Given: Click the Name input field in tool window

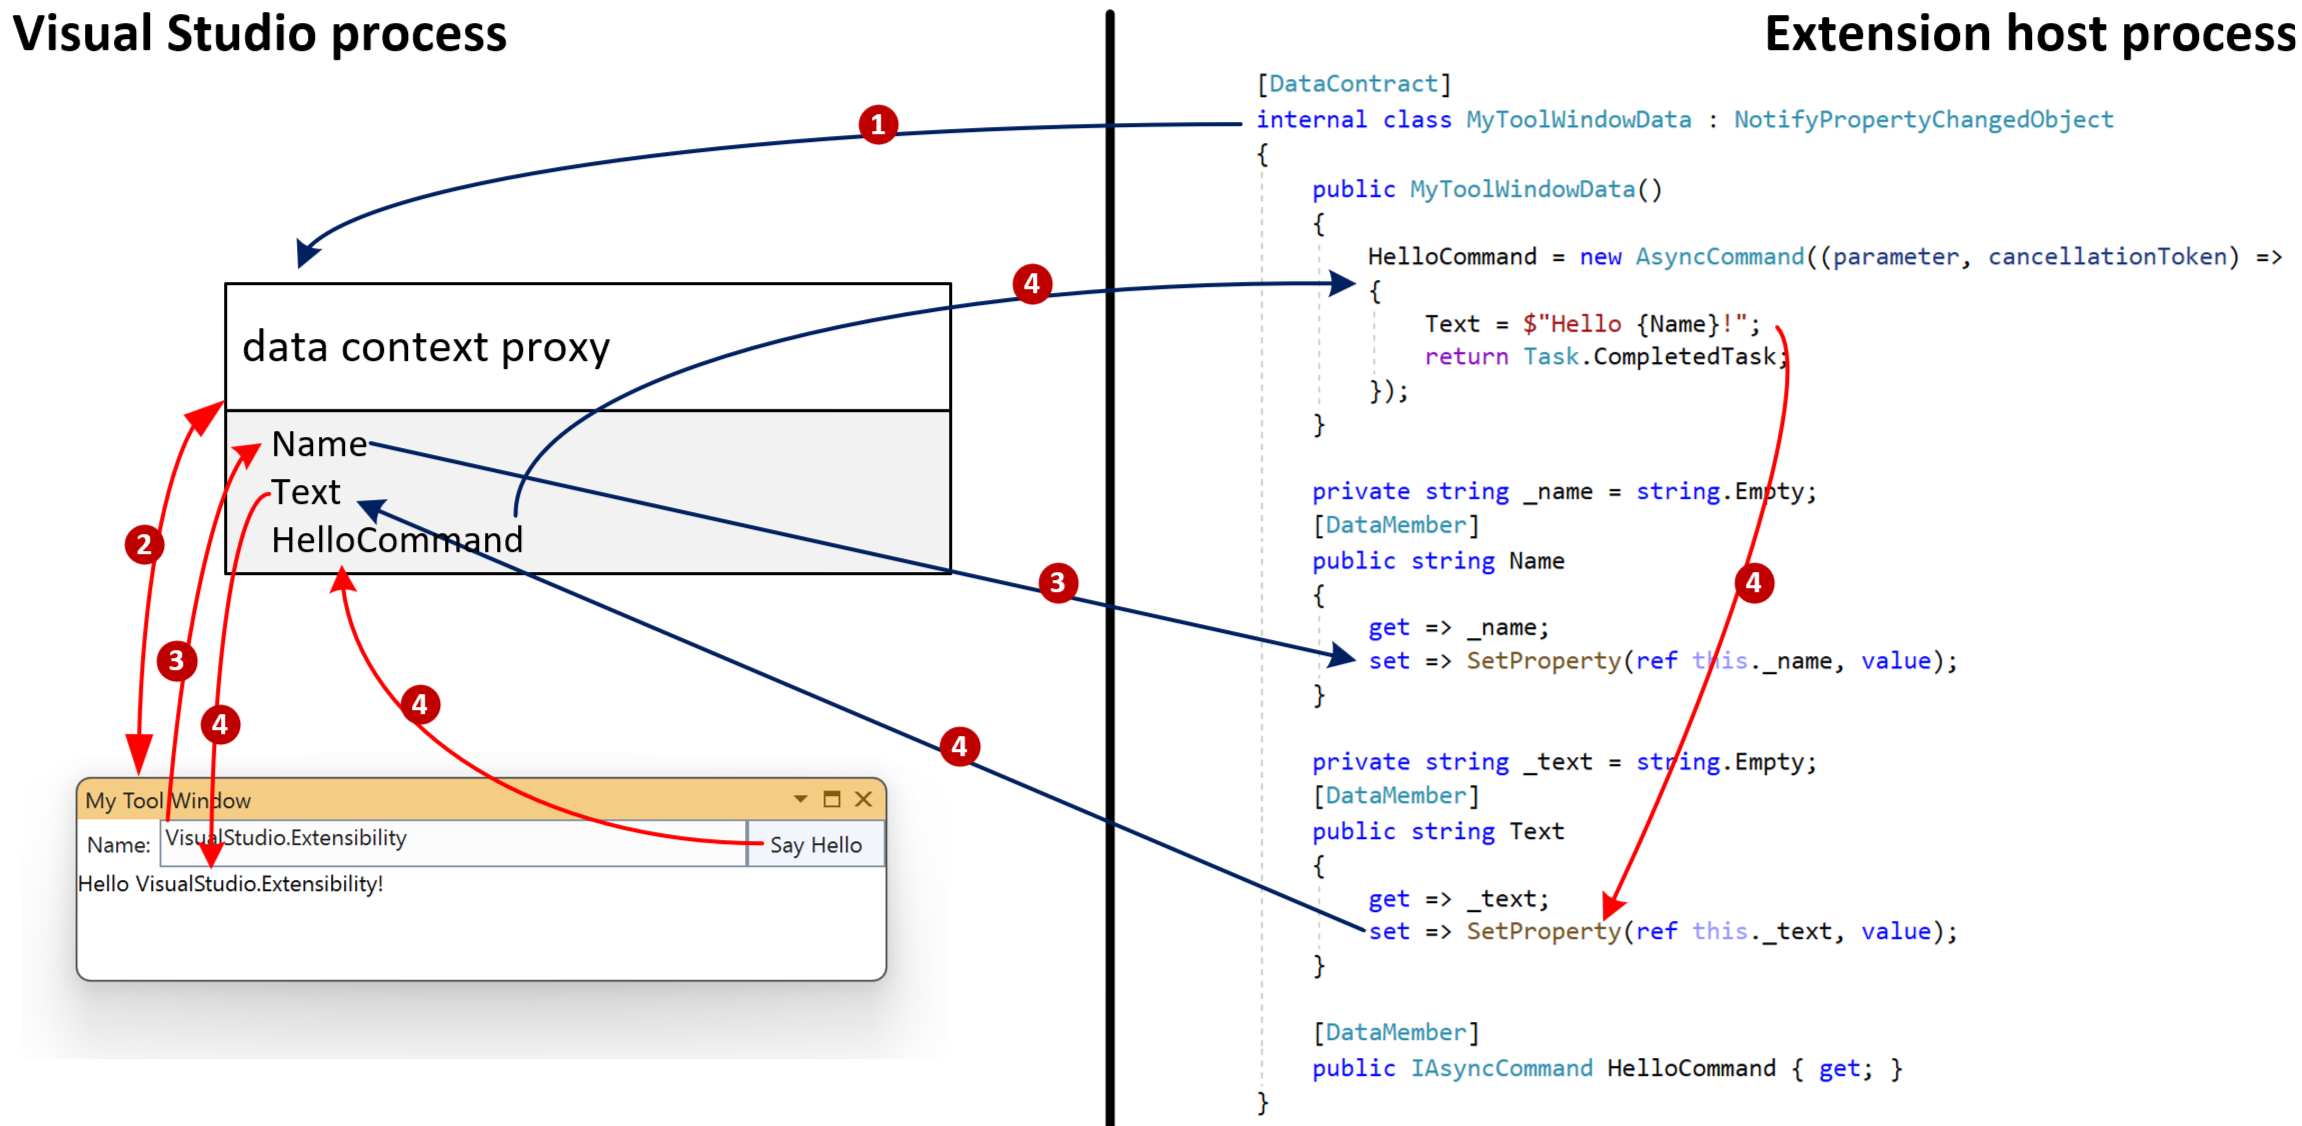Looking at the screenshot, I should [x=440, y=847].
